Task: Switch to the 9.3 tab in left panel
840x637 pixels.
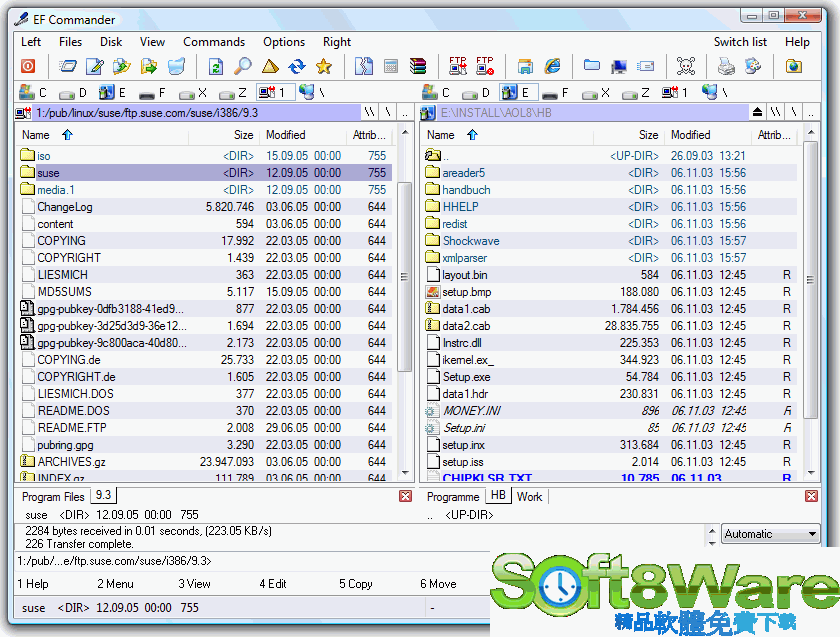Action: (103, 495)
